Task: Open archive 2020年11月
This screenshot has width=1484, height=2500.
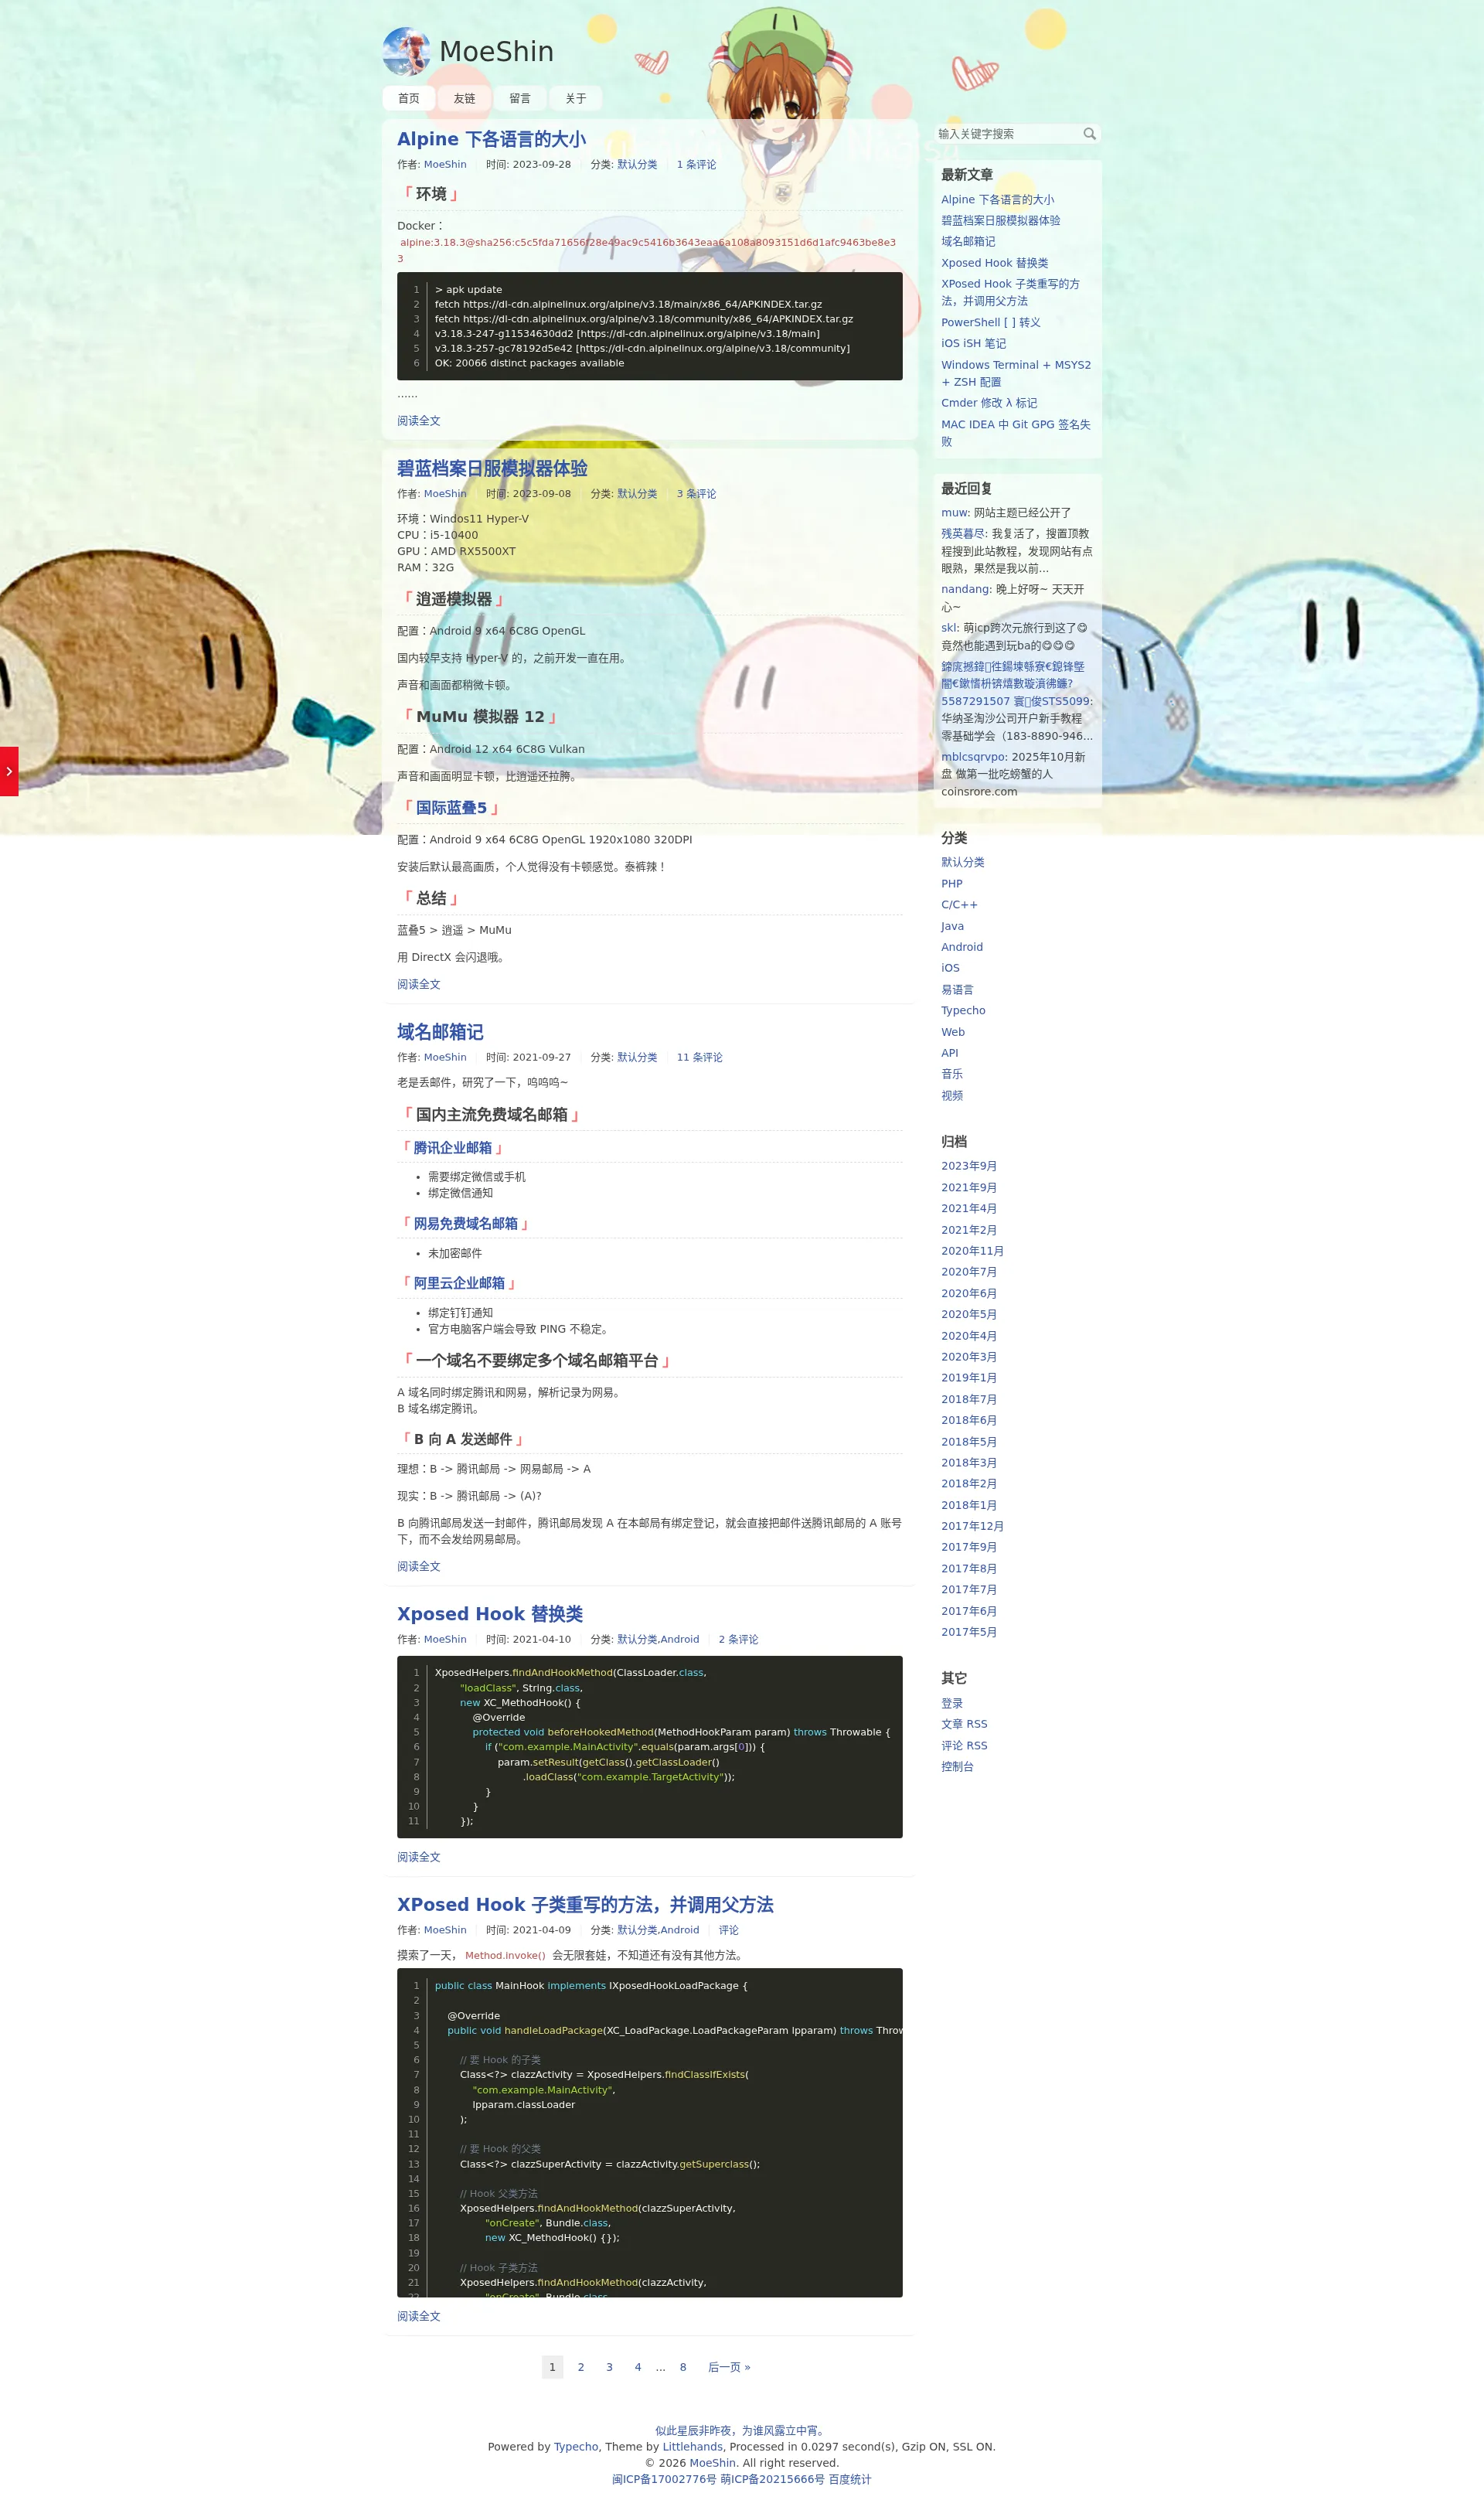Action: [972, 1251]
